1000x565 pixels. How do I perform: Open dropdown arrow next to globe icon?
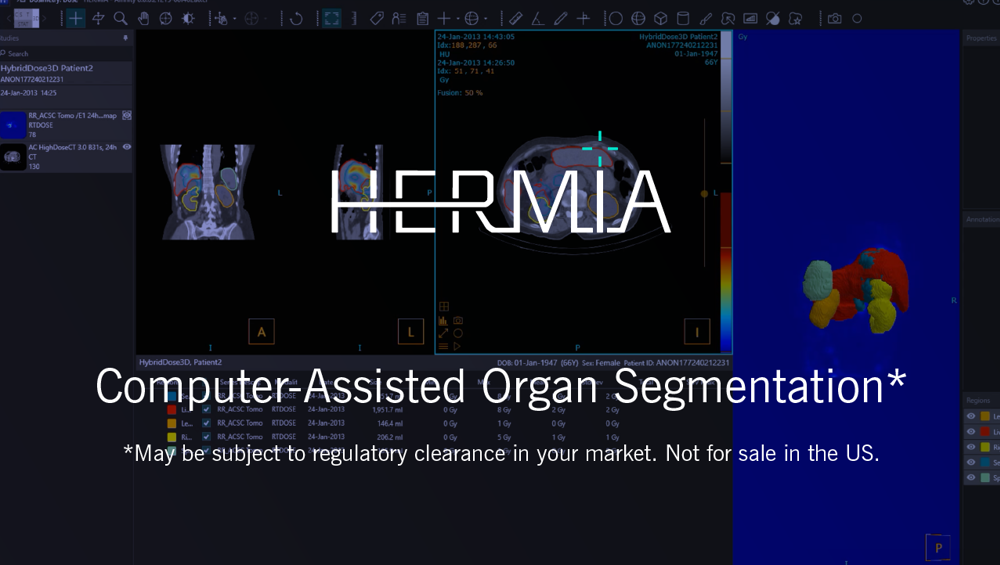(x=486, y=19)
